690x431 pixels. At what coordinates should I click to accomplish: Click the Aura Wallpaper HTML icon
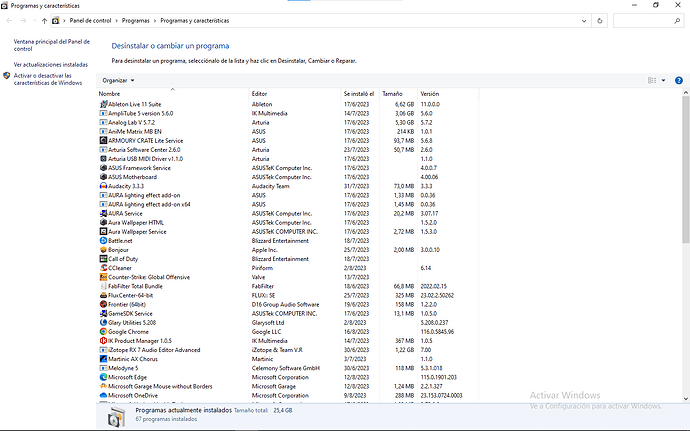click(x=103, y=223)
